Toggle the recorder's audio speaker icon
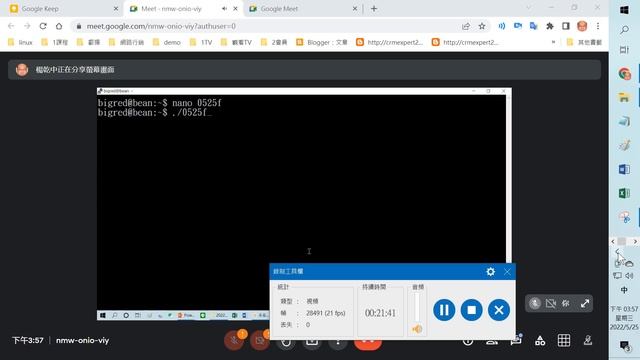Viewport: 640px width, 360px height. pyautogui.click(x=417, y=329)
